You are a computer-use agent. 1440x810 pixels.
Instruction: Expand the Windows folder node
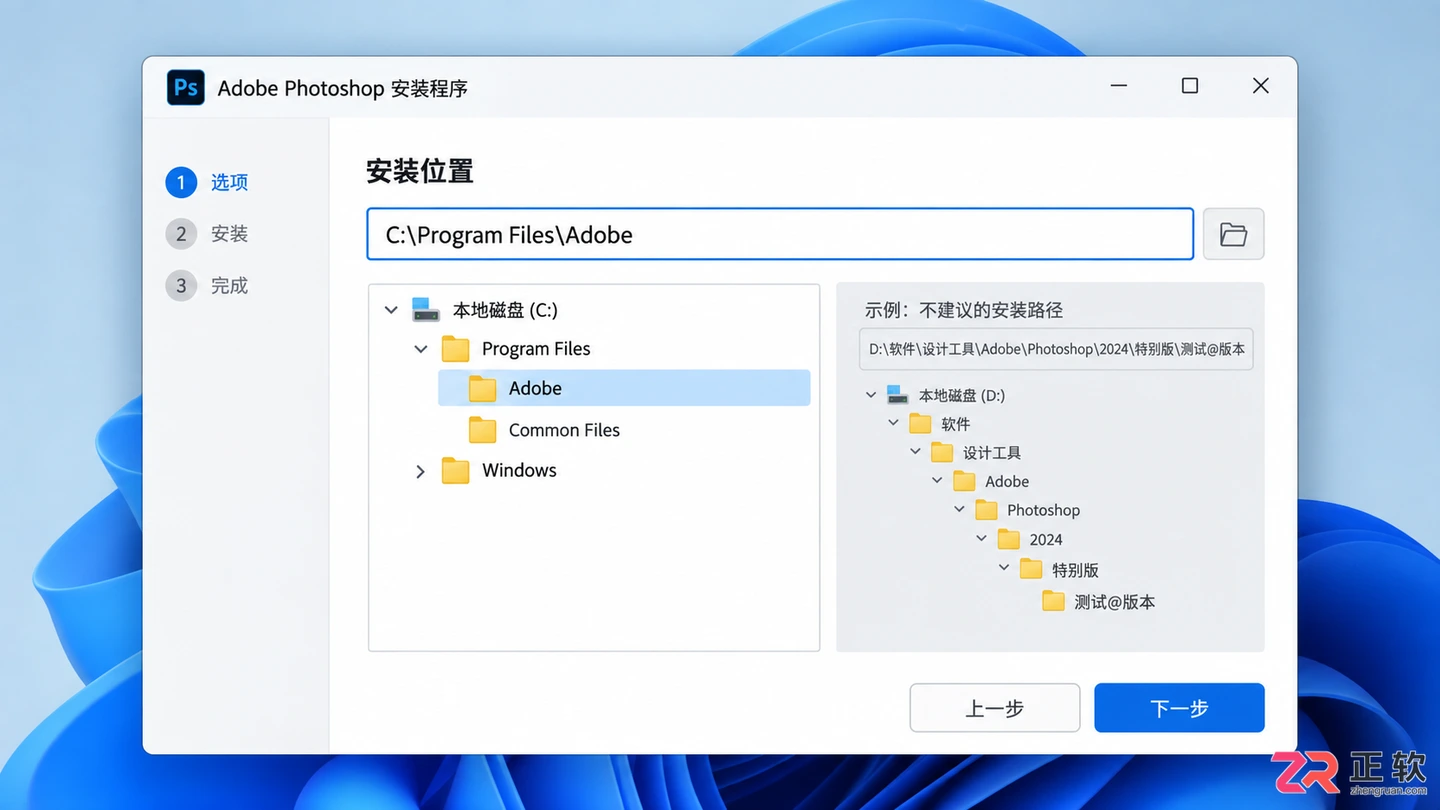[421, 471]
